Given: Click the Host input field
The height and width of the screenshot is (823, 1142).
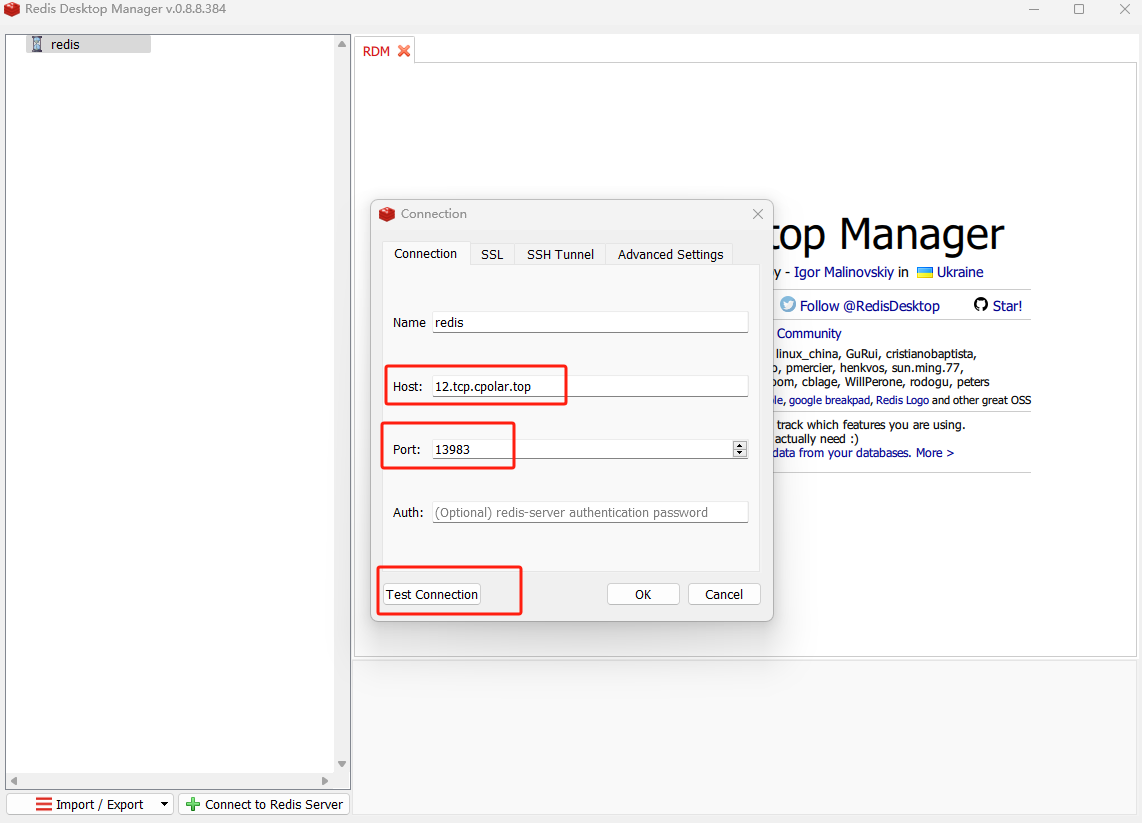Looking at the screenshot, I should click(x=590, y=386).
